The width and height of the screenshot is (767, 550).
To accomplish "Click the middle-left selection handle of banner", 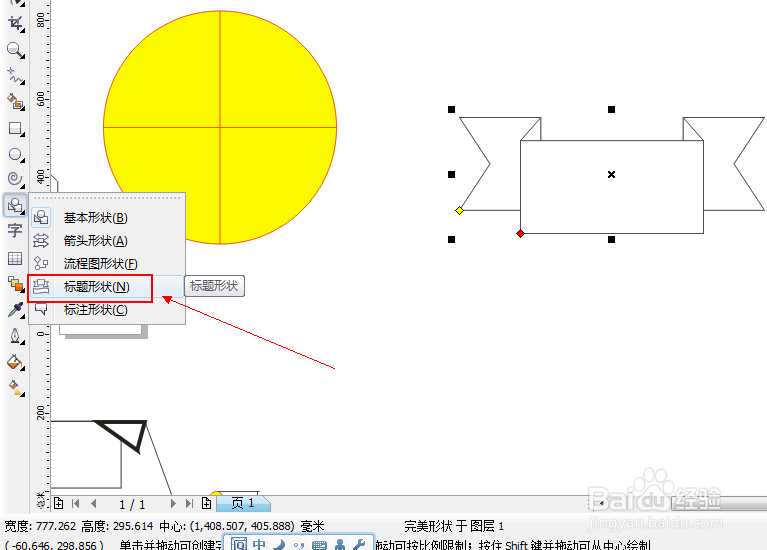I will [451, 174].
